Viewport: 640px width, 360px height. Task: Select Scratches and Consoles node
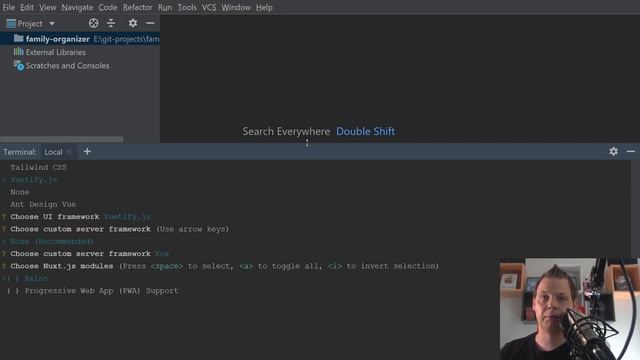(x=67, y=66)
